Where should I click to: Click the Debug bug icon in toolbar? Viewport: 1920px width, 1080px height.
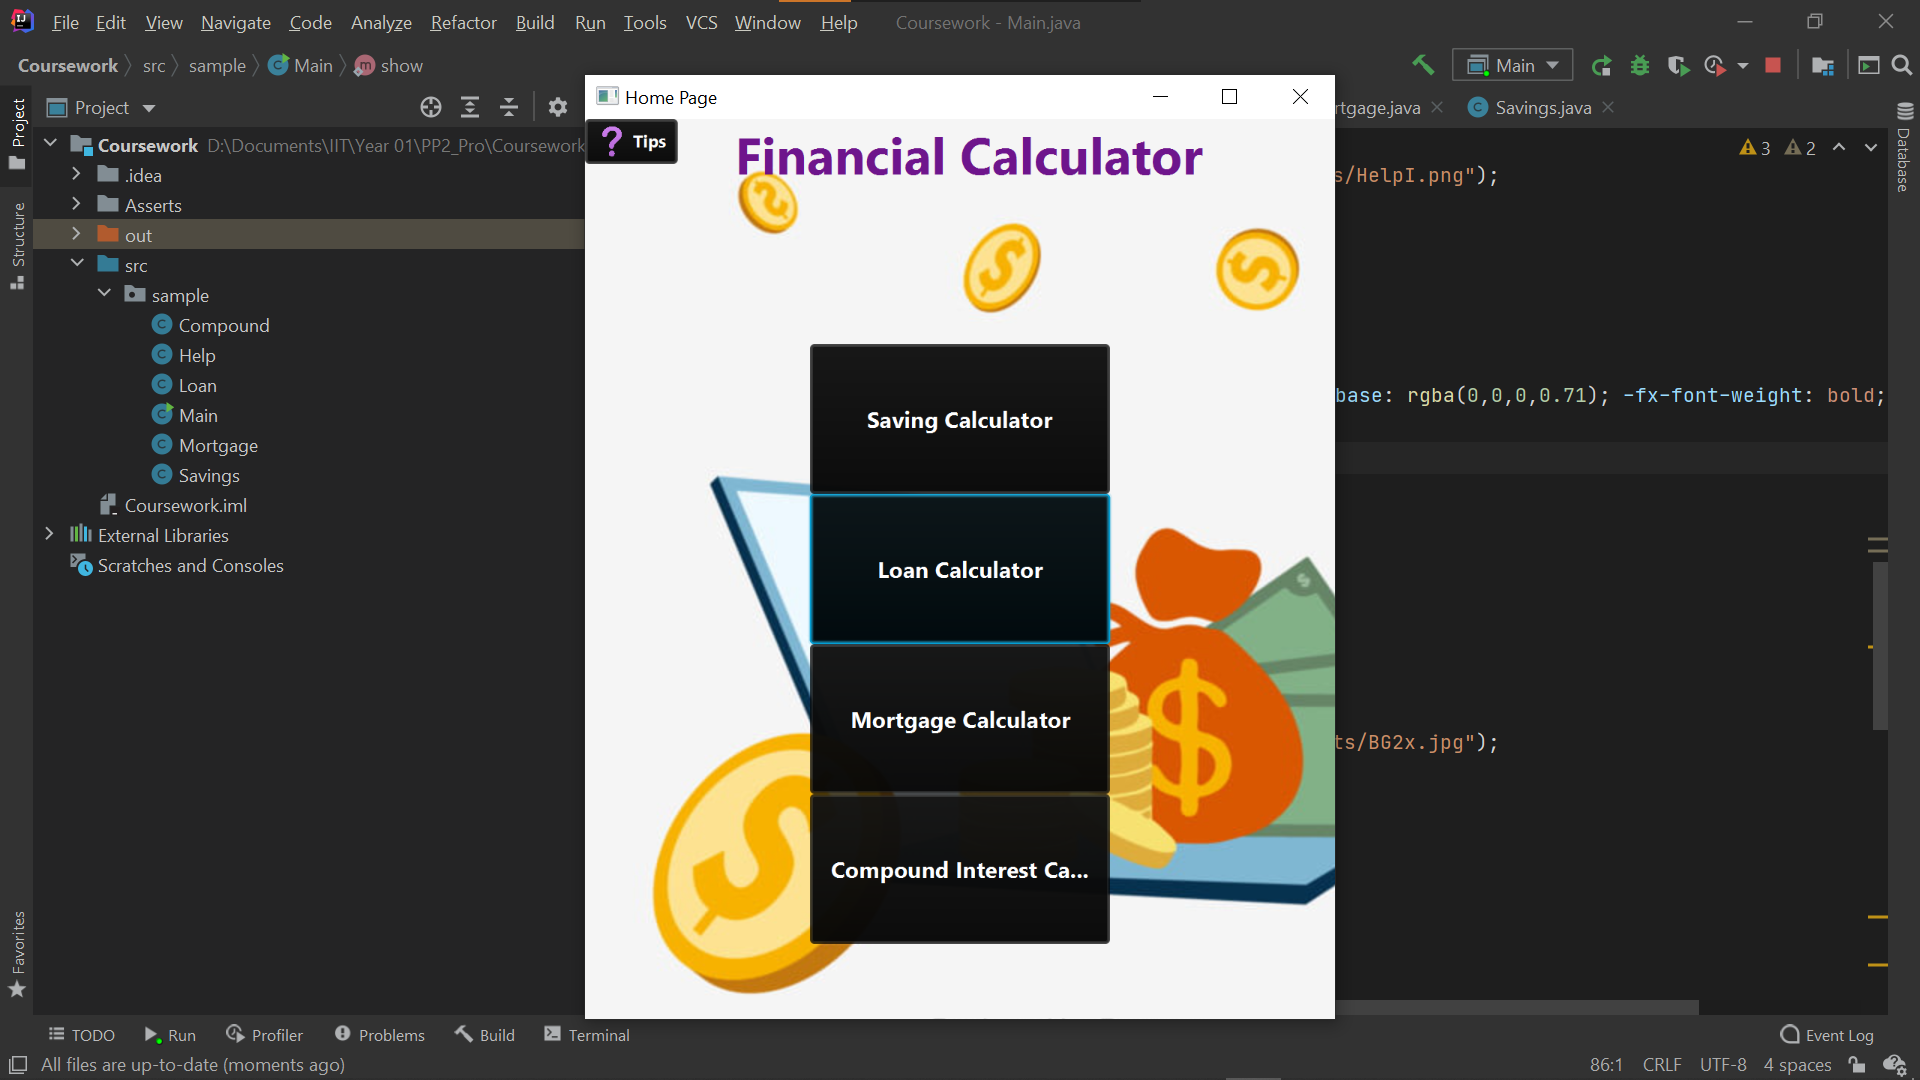[1640, 65]
